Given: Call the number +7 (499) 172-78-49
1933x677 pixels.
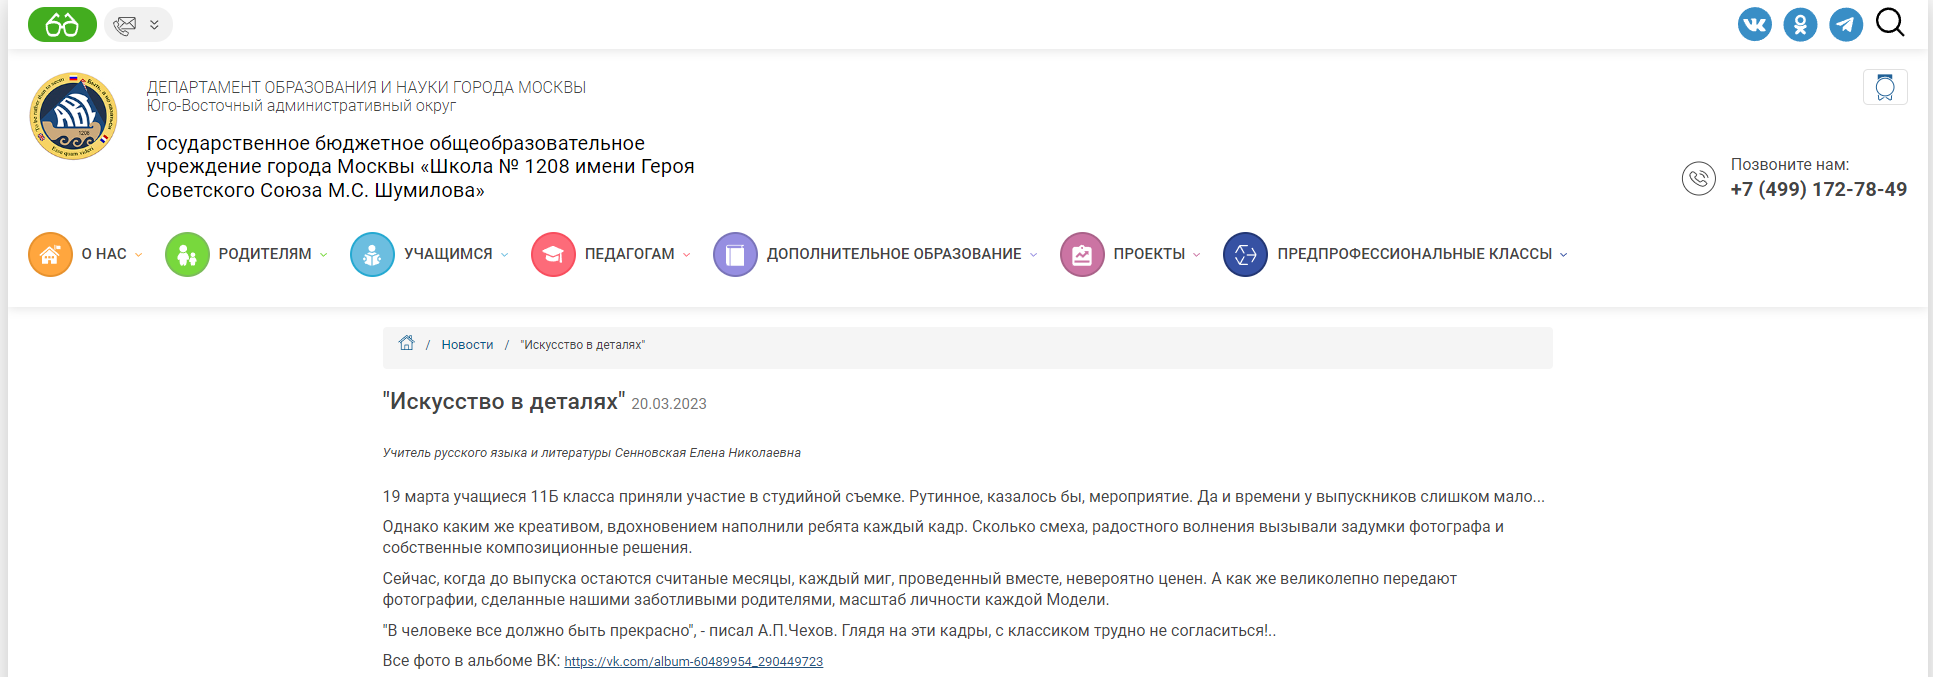Looking at the screenshot, I should click(1818, 189).
